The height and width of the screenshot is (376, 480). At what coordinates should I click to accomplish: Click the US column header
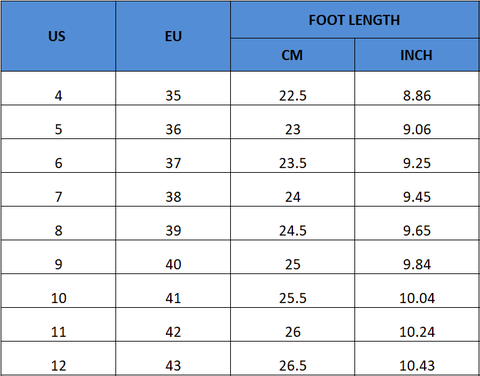[x=58, y=36]
